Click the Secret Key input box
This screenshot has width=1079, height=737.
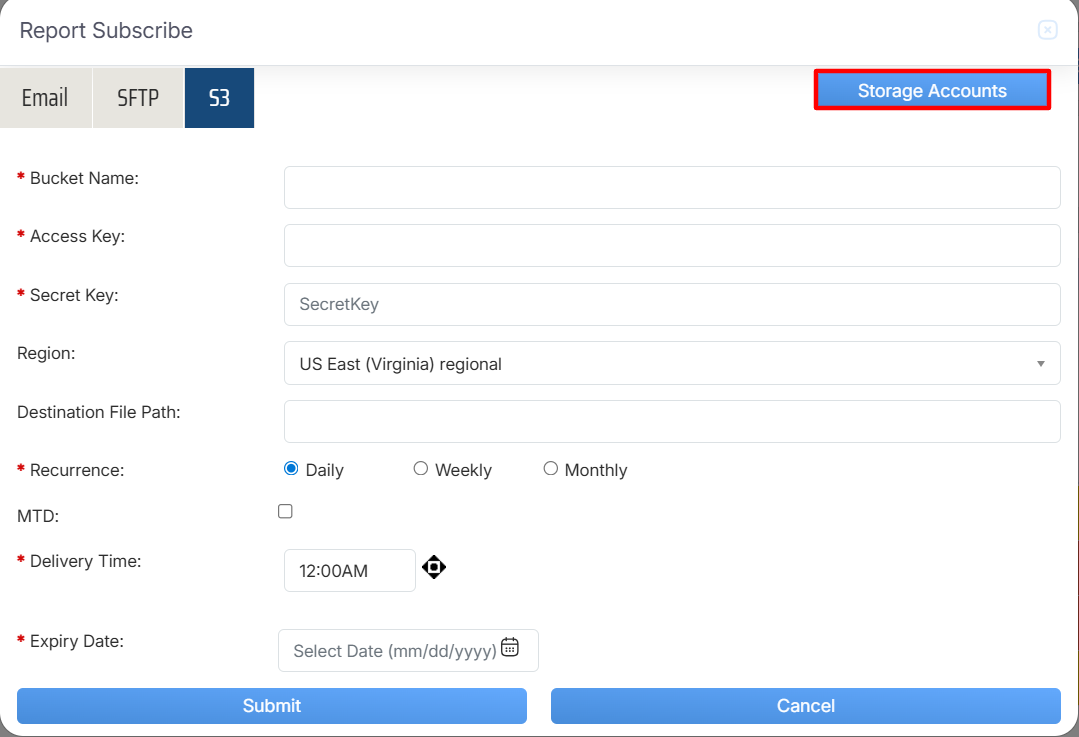point(671,305)
